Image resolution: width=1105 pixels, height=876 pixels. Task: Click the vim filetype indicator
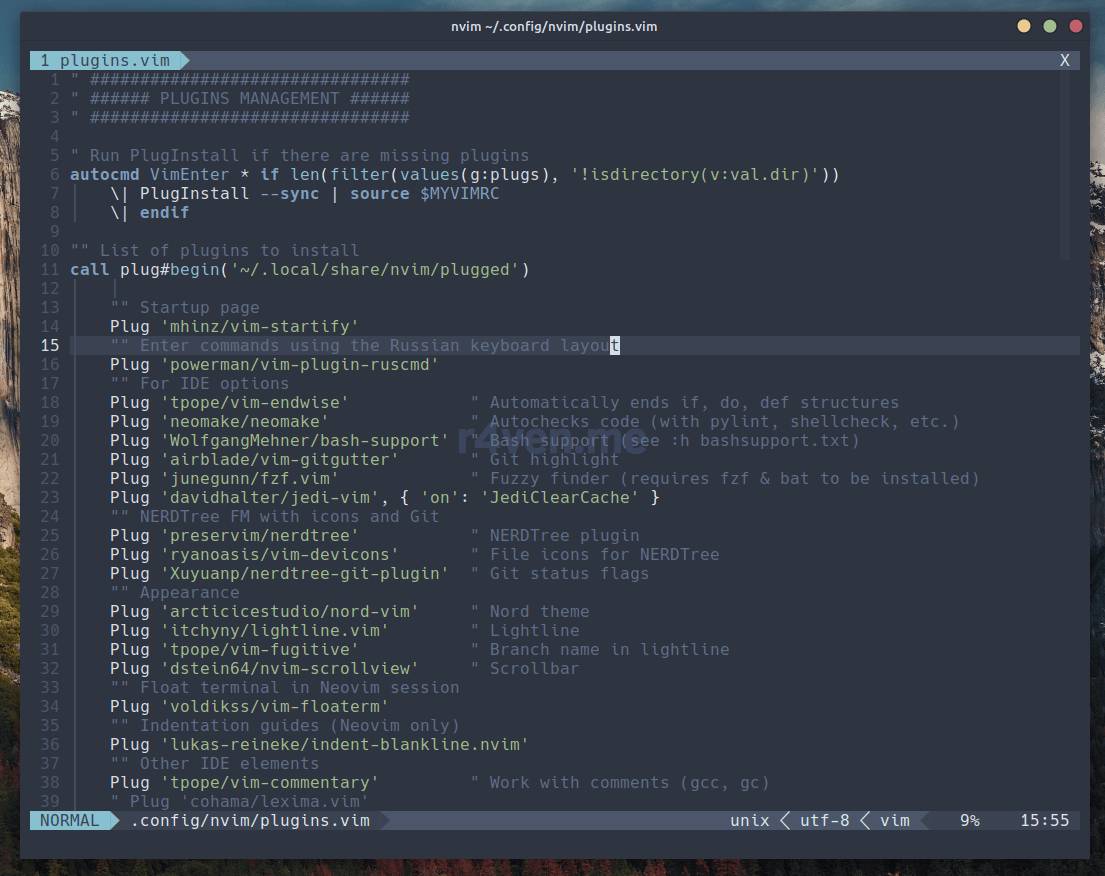894,820
